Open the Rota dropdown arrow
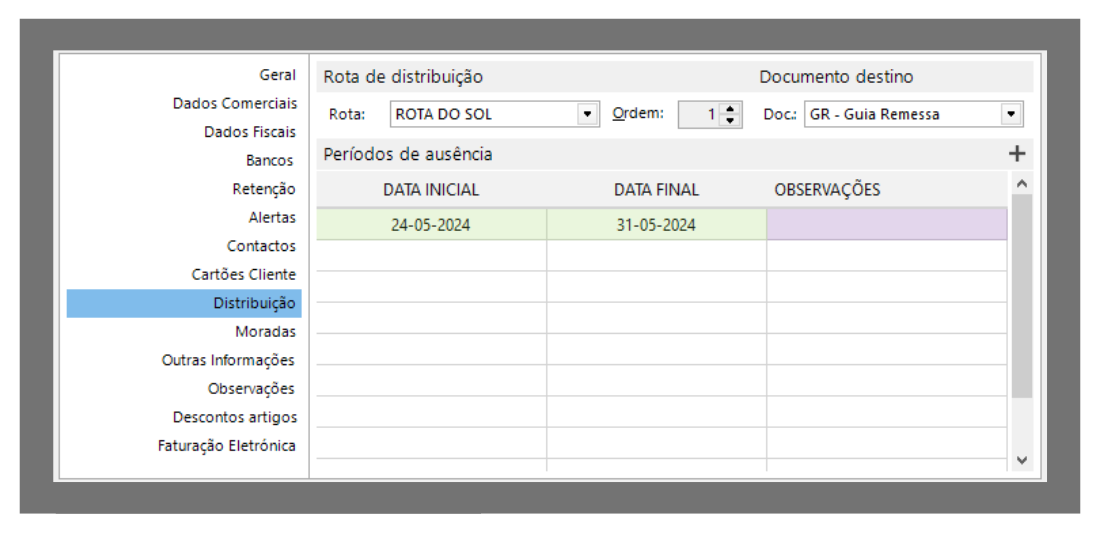 (x=587, y=114)
